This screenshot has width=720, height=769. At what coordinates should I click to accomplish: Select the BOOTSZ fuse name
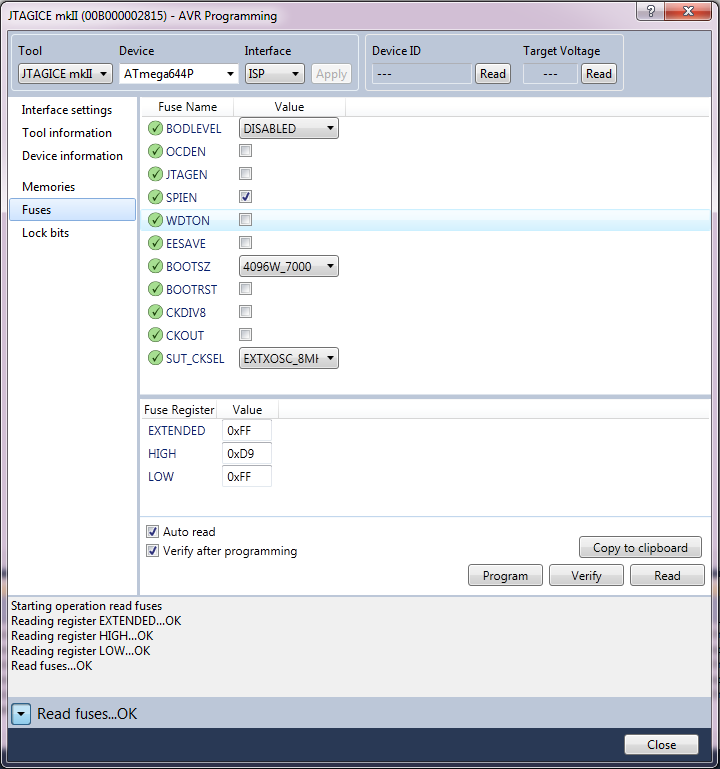click(x=188, y=267)
